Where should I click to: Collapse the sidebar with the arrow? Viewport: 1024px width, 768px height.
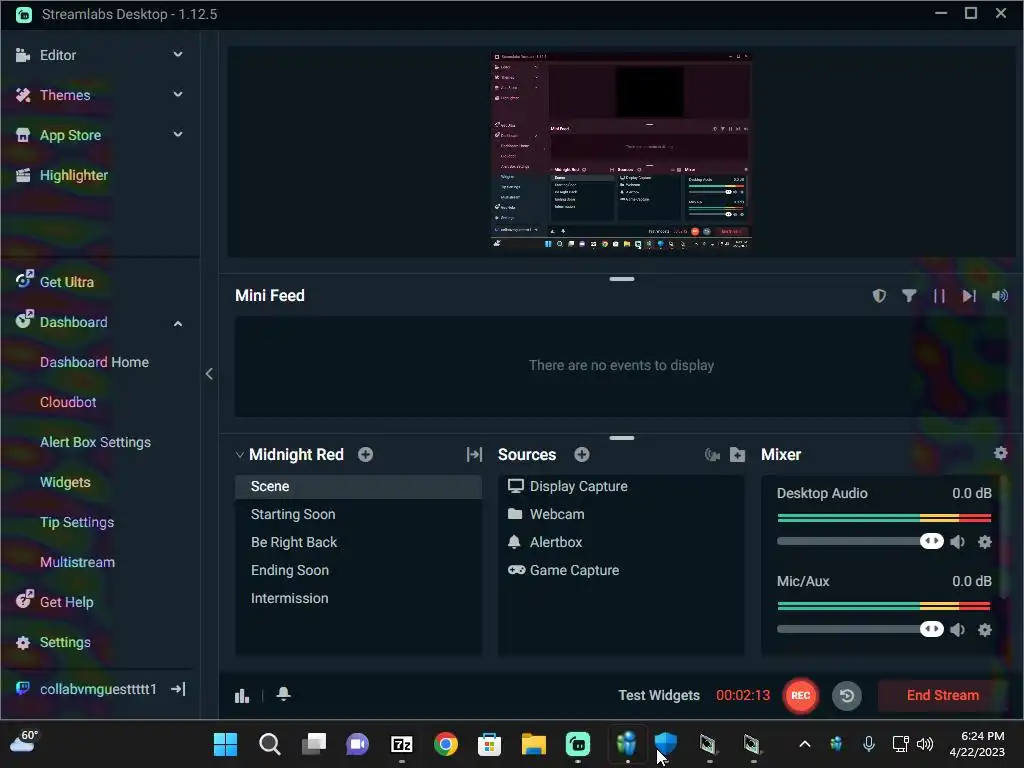[209, 374]
